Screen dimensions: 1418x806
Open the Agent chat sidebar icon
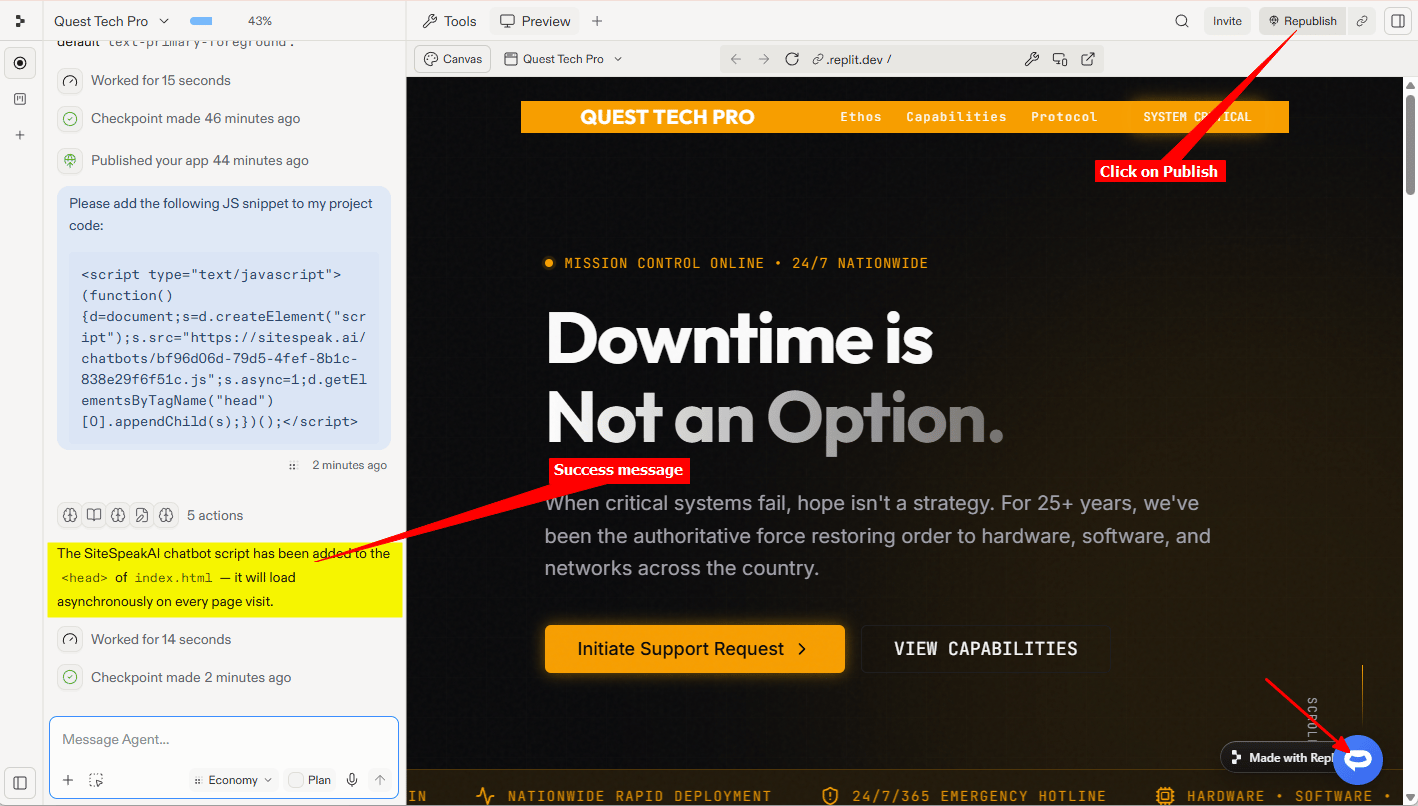[20, 63]
